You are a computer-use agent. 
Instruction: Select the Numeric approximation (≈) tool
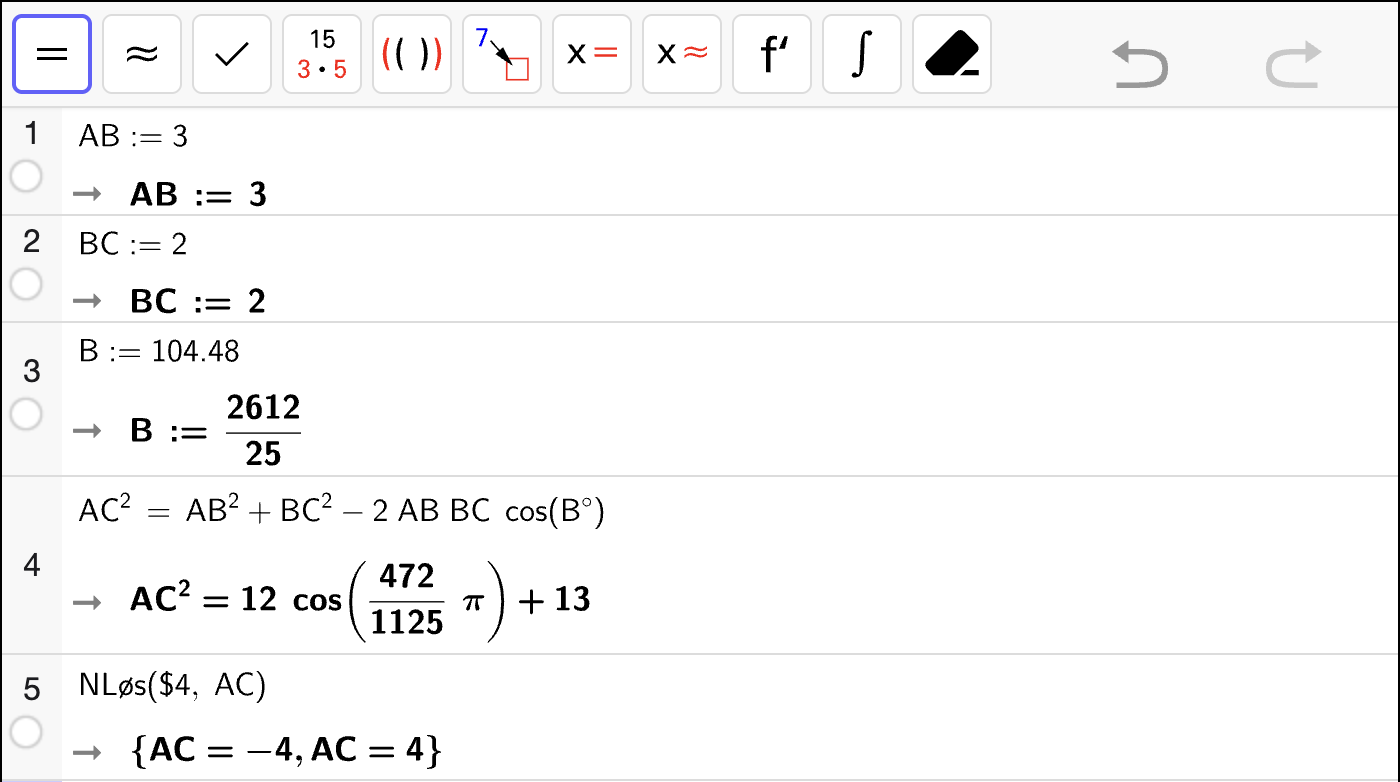[x=142, y=54]
